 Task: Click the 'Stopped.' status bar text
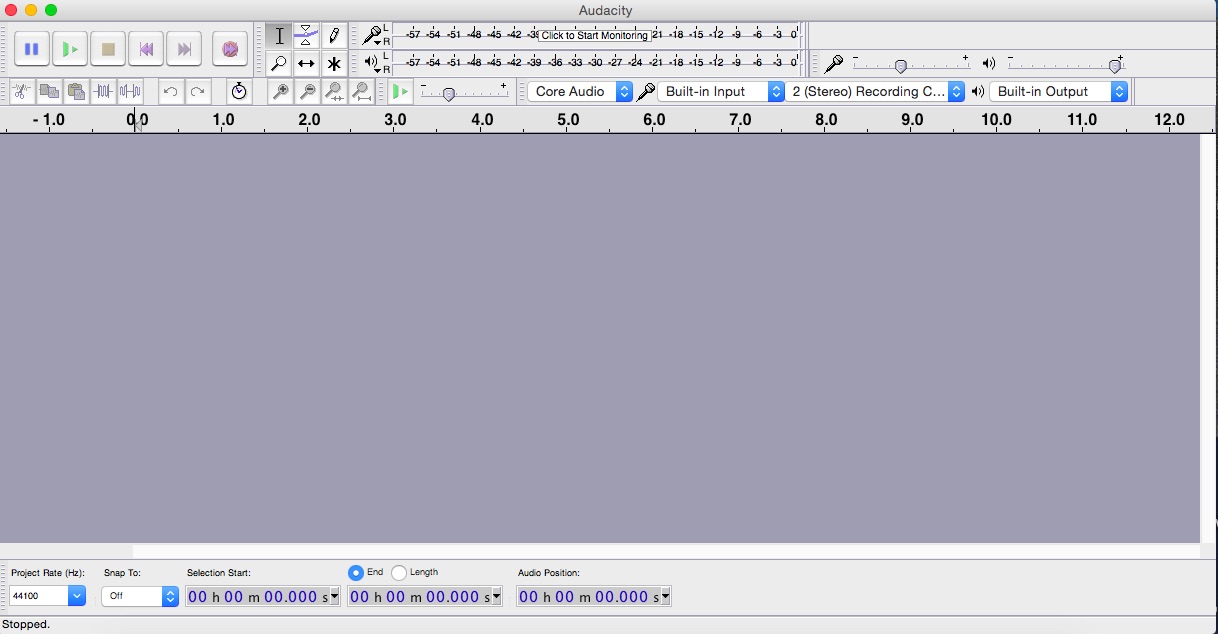(x=26, y=625)
